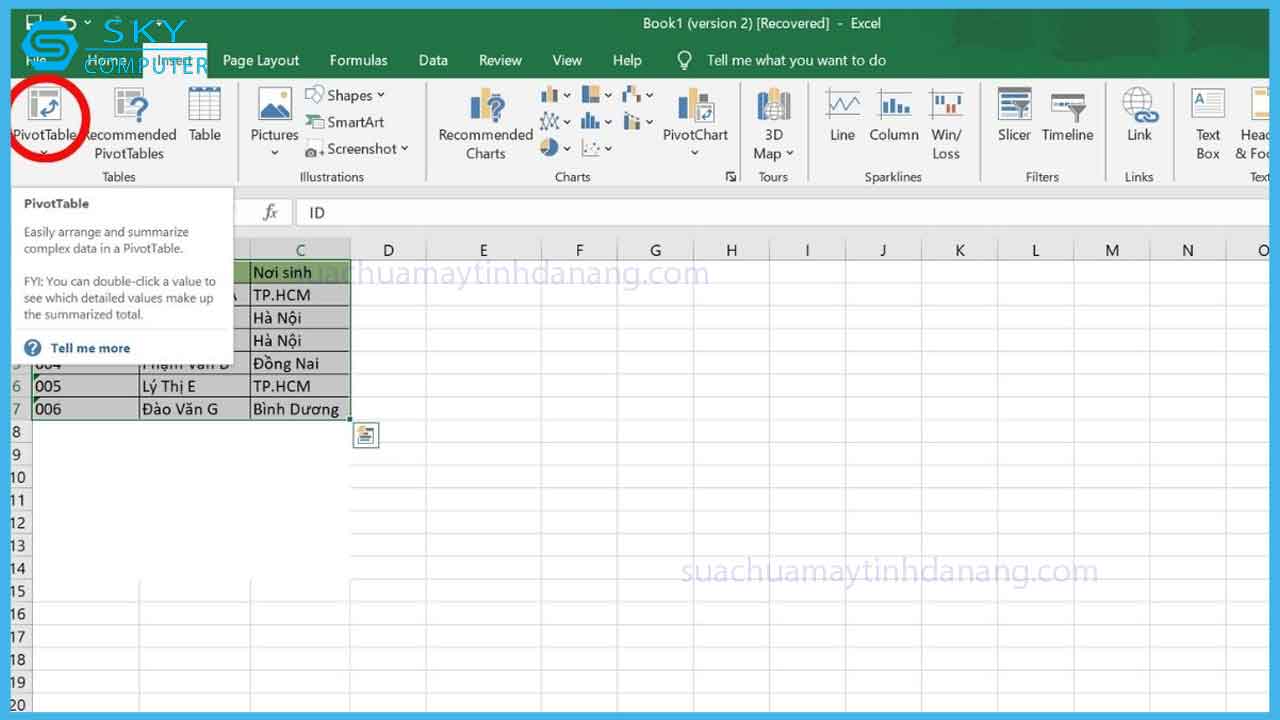Image resolution: width=1280 pixels, height=720 pixels.
Task: Insert a line or area chart
Action: pyautogui.click(x=555, y=121)
